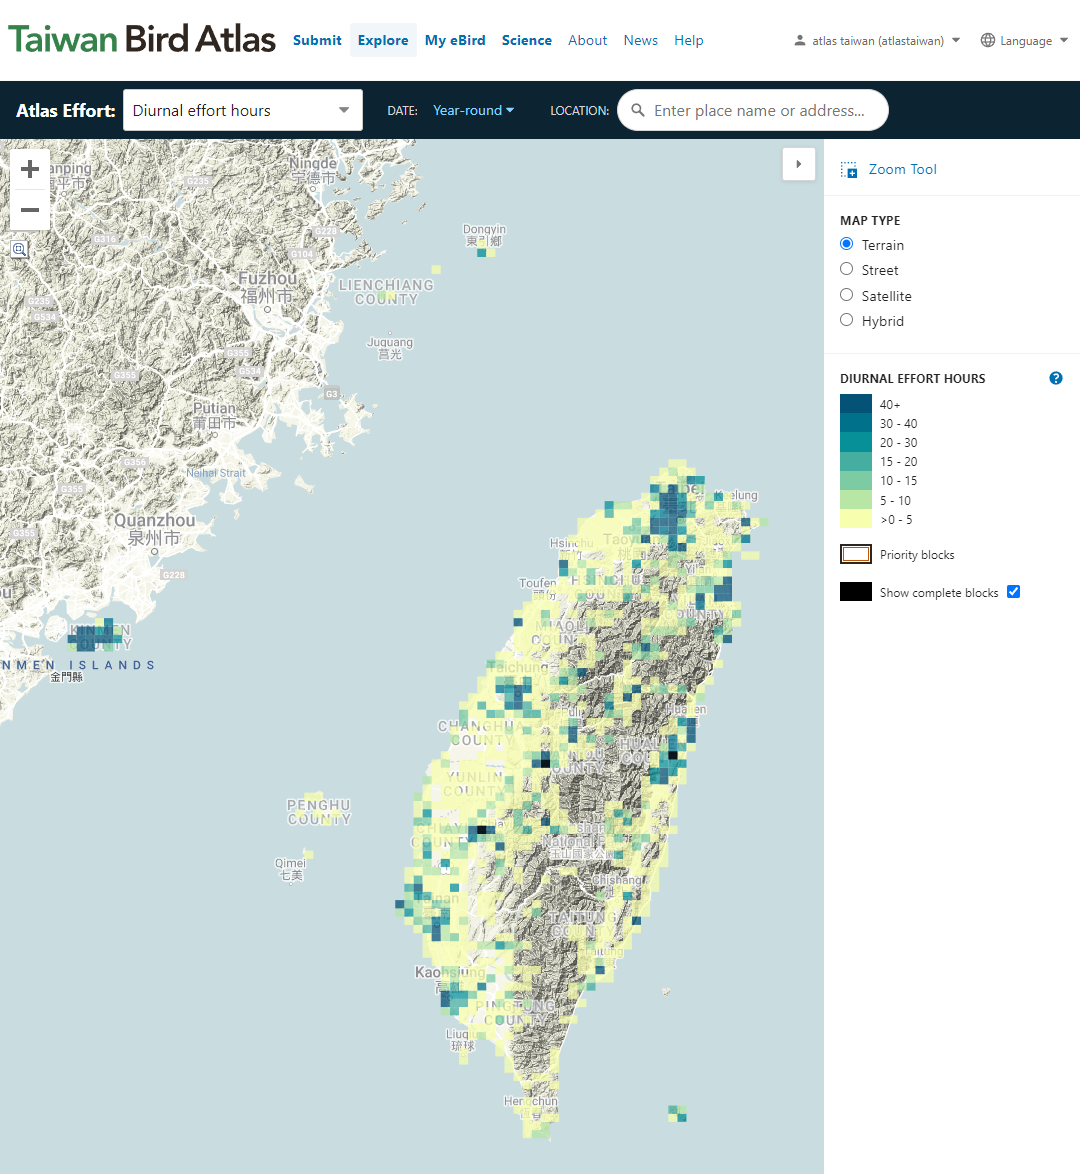Click the atlas taiwan account person icon

pos(799,41)
